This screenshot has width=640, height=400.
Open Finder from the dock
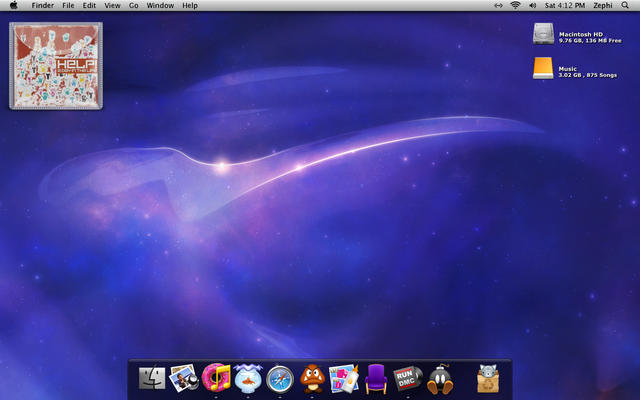pyautogui.click(x=152, y=378)
